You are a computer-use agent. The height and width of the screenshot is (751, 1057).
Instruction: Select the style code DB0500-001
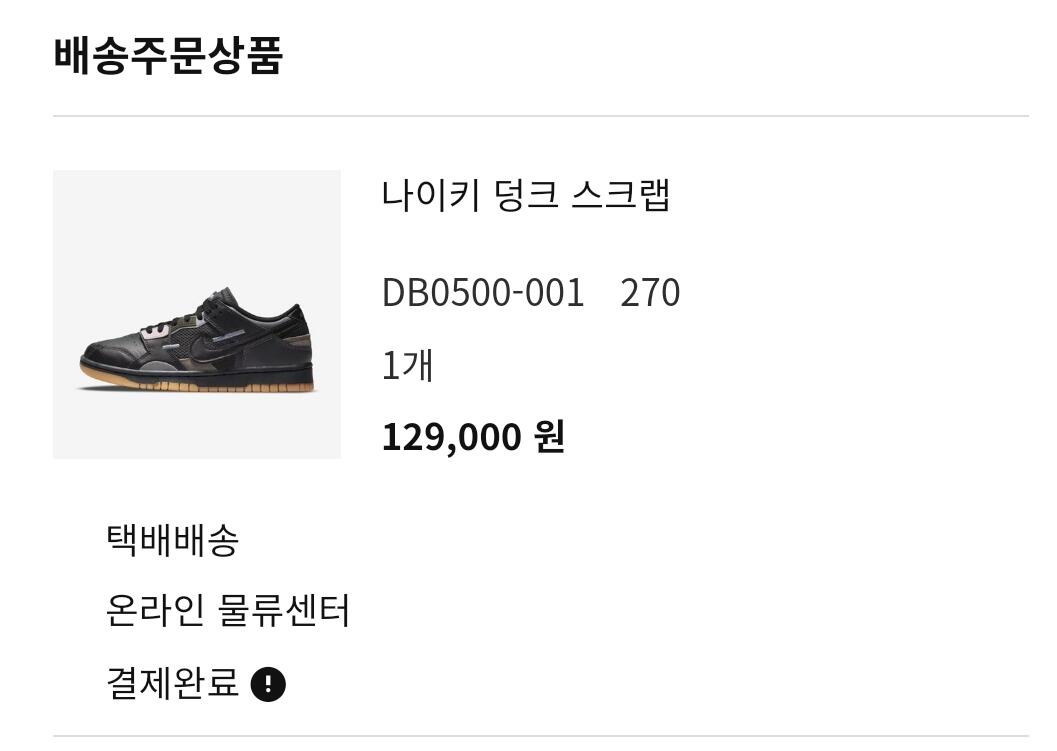[483, 293]
